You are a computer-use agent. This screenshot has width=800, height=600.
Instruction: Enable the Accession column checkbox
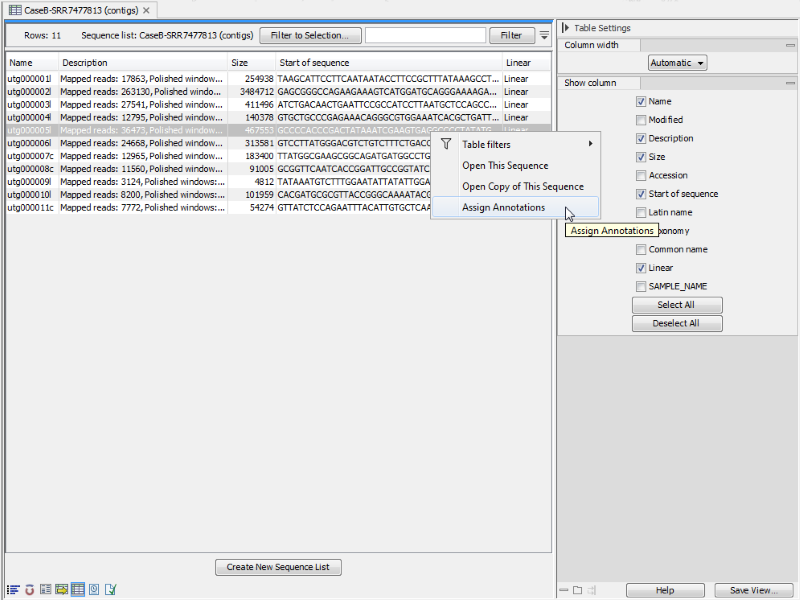click(640, 175)
